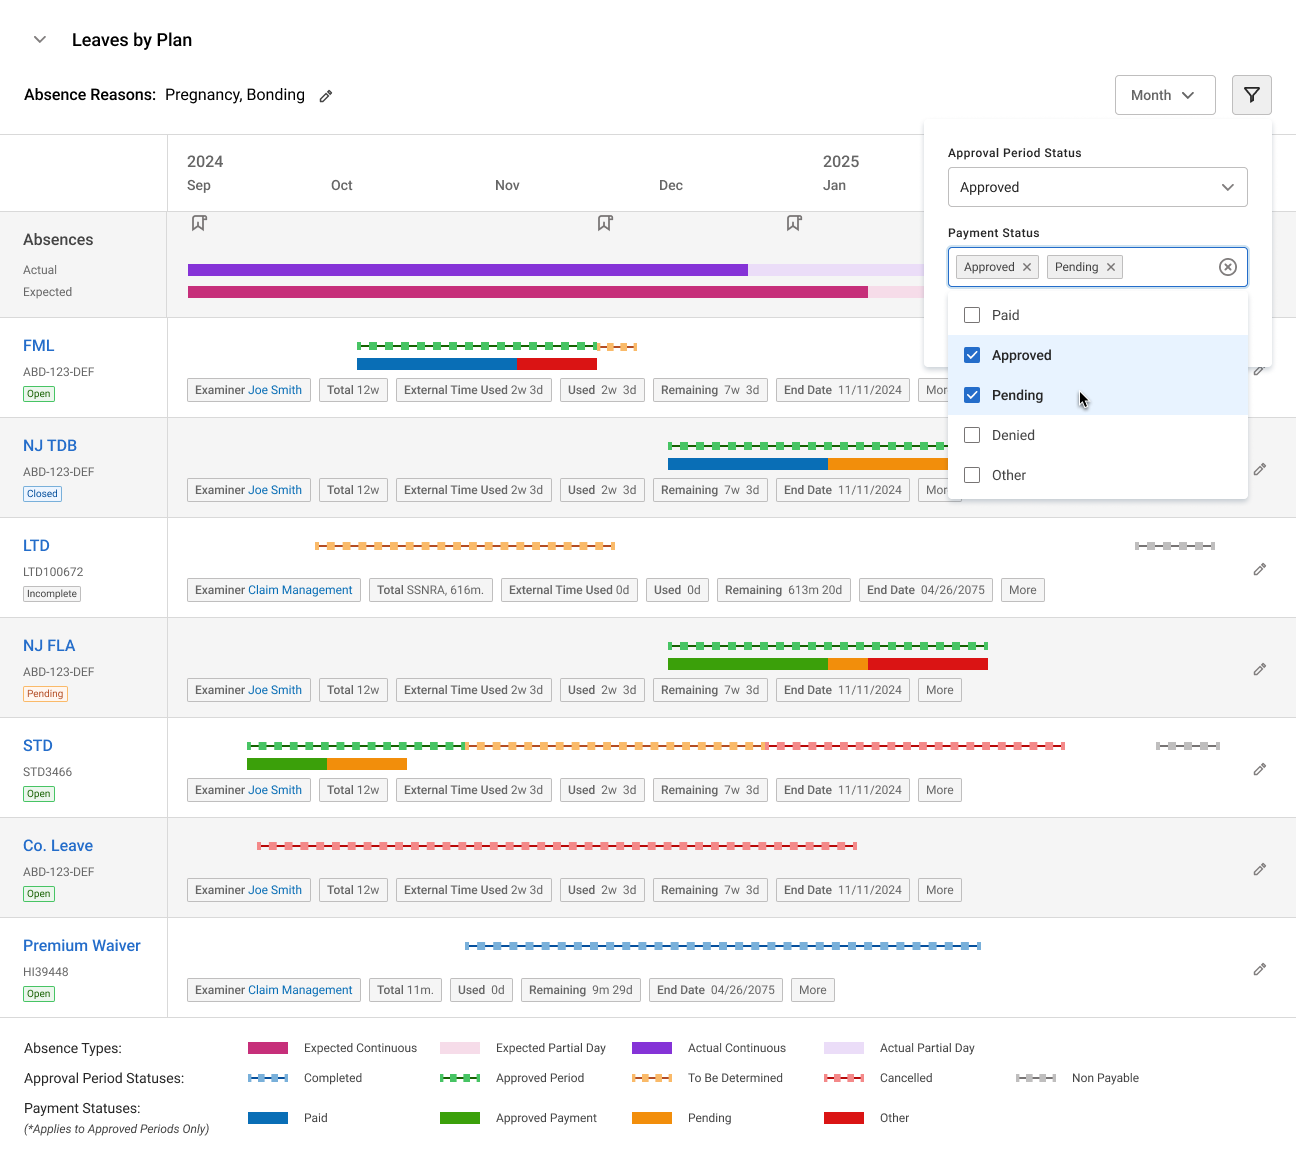Click the bookmark marker under Sep
Viewport: 1296px width, 1163px height.
point(199,223)
